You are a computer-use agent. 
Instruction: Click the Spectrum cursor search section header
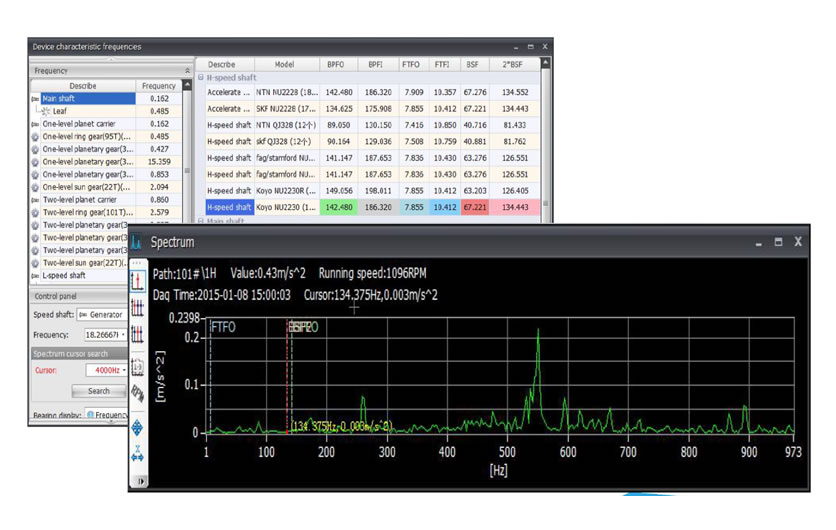[x=80, y=354]
